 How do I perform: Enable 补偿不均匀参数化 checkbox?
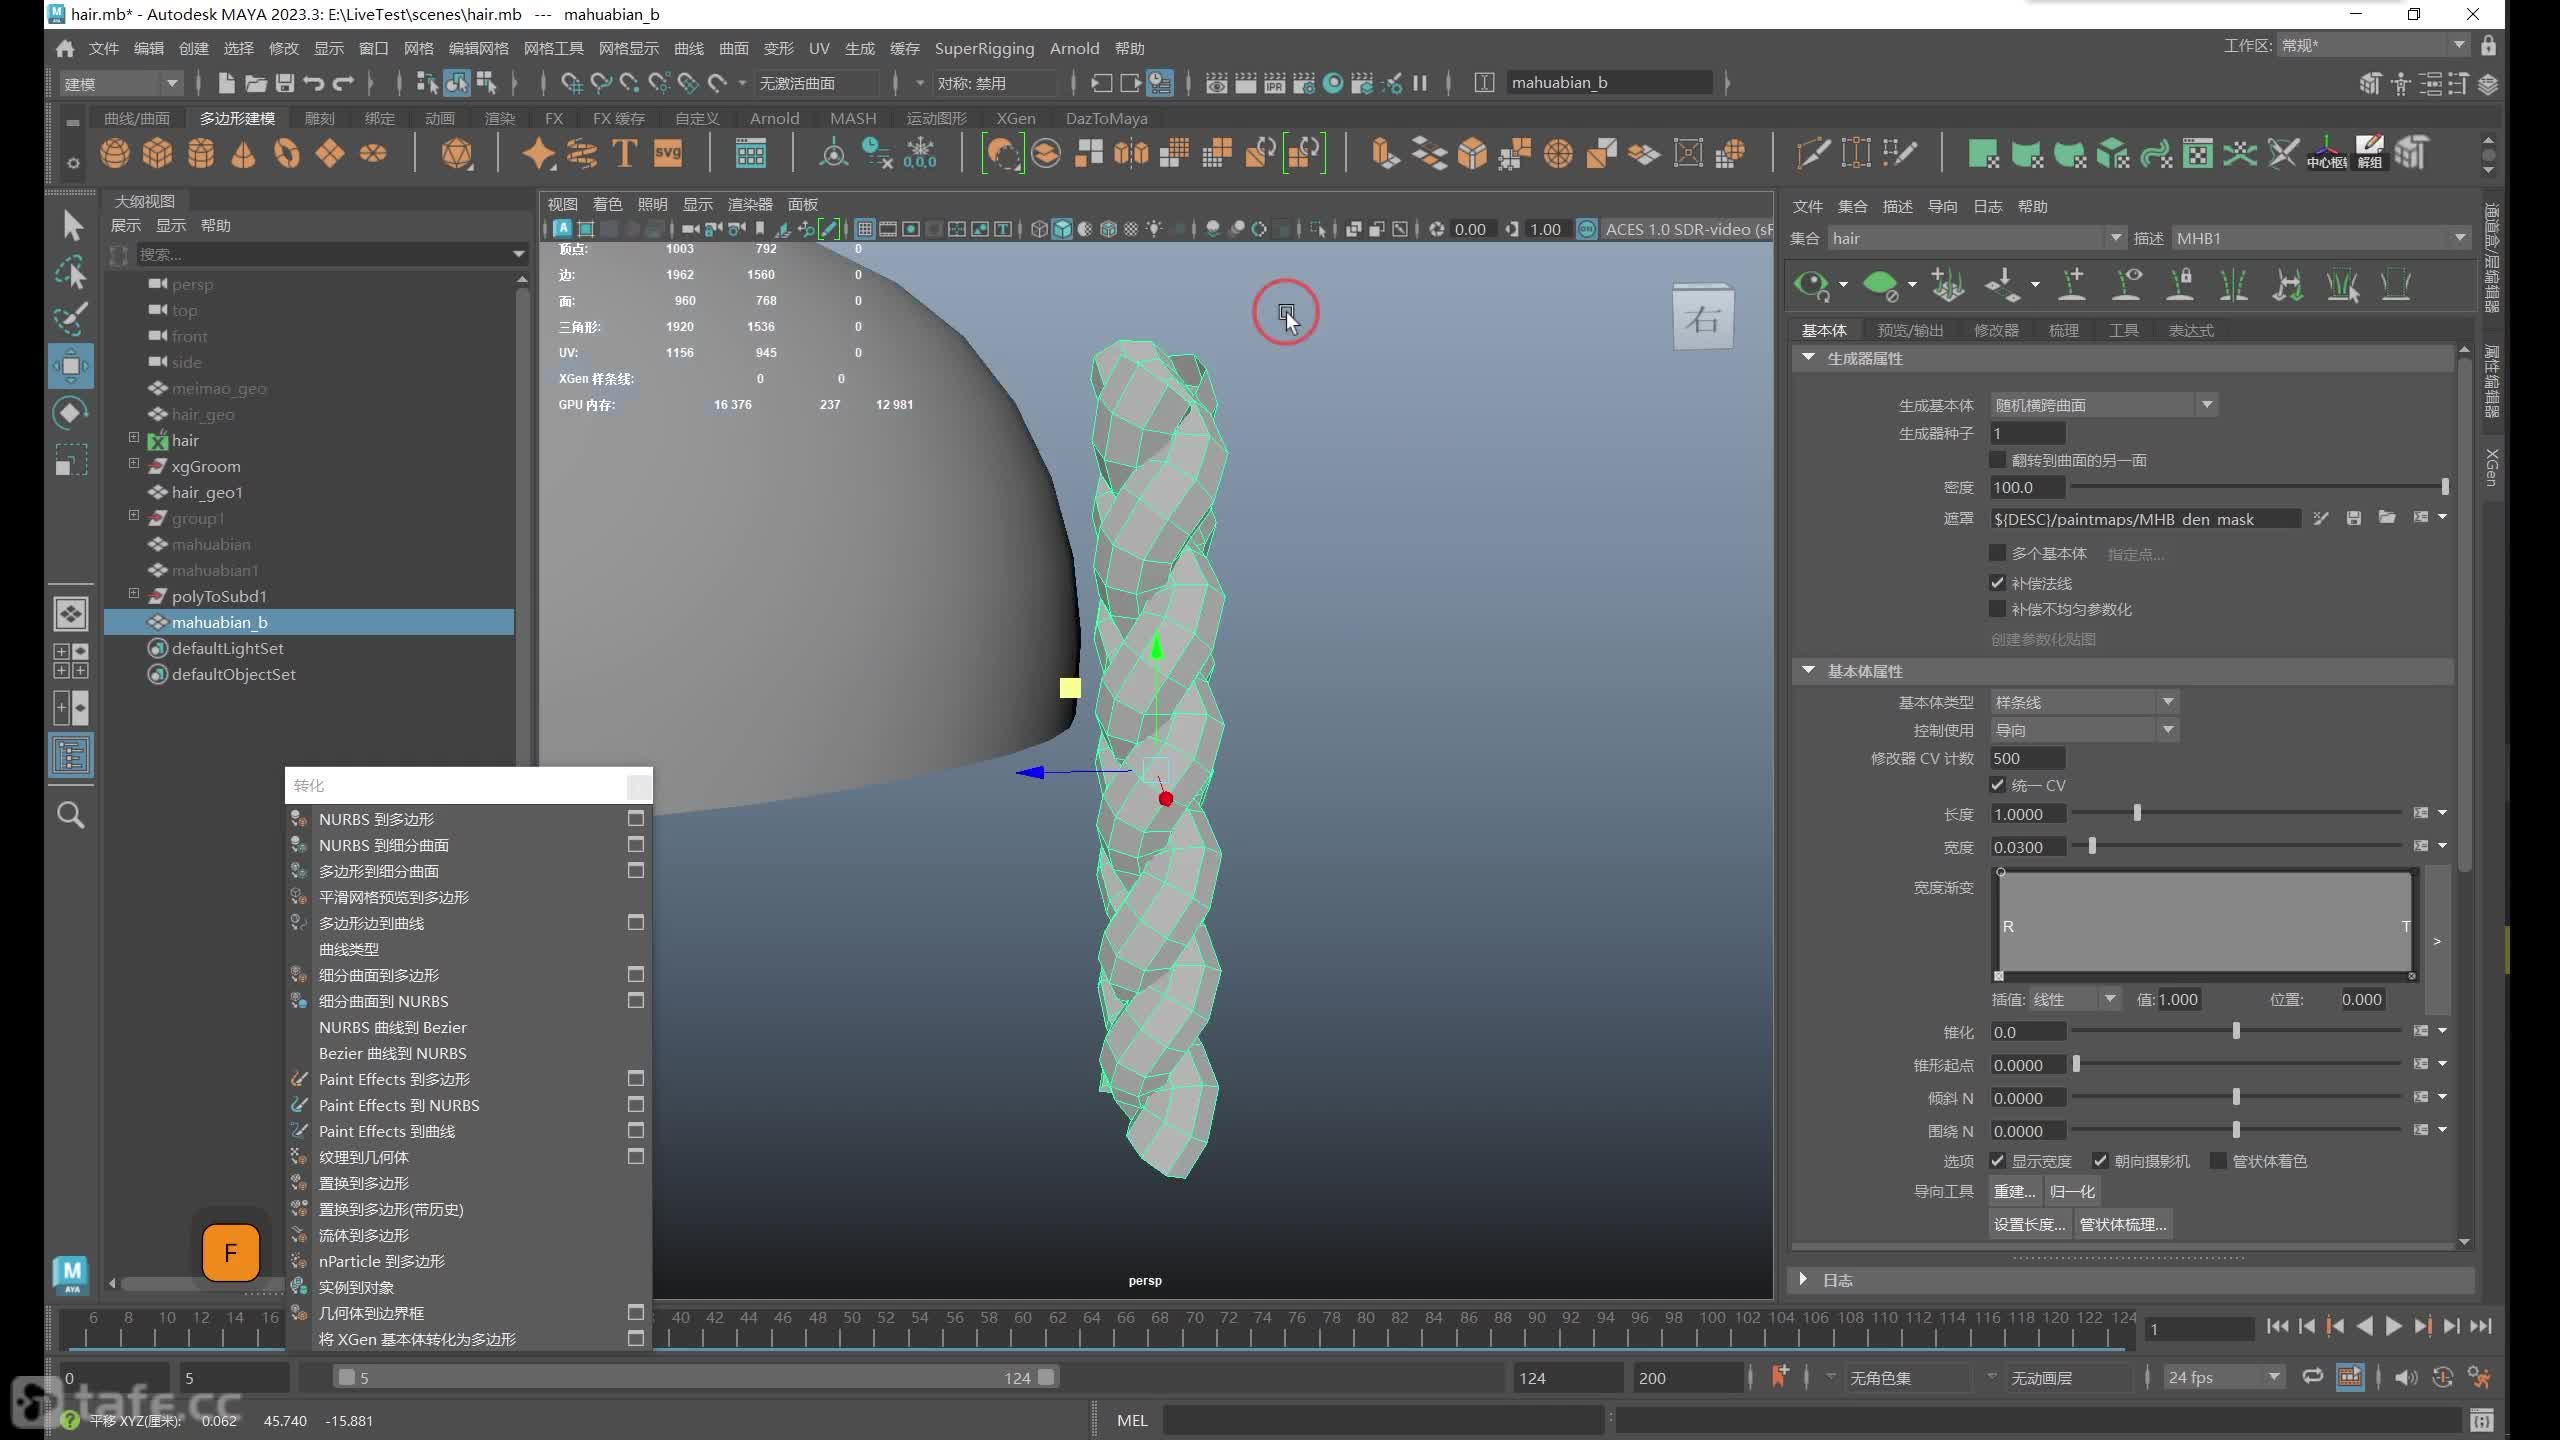coord(1998,609)
